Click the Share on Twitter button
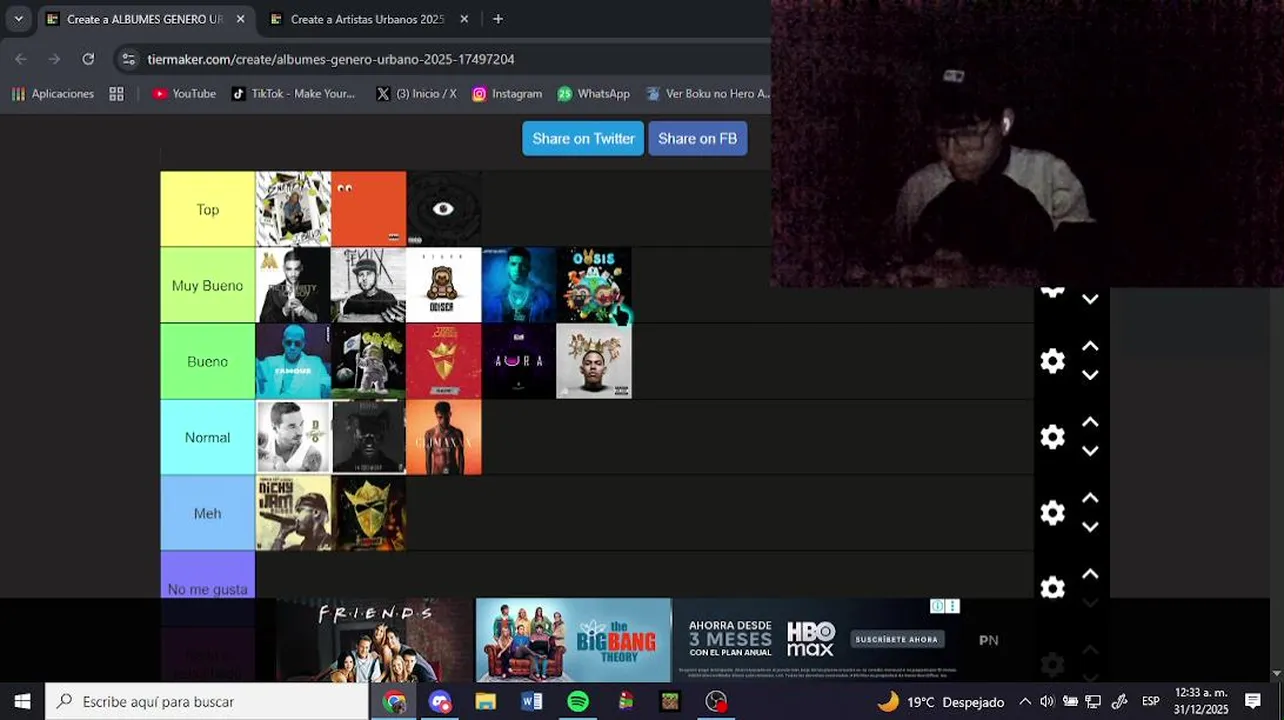 pyautogui.click(x=583, y=138)
